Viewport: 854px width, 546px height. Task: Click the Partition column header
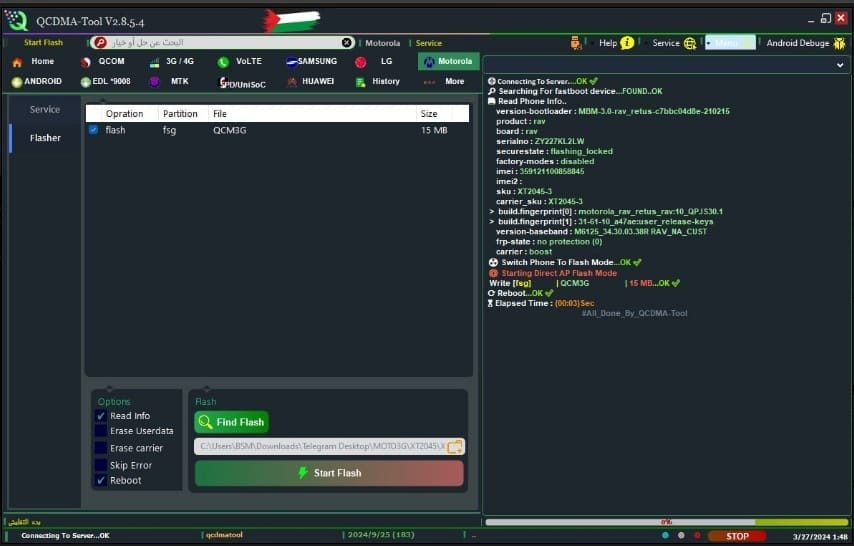180,113
